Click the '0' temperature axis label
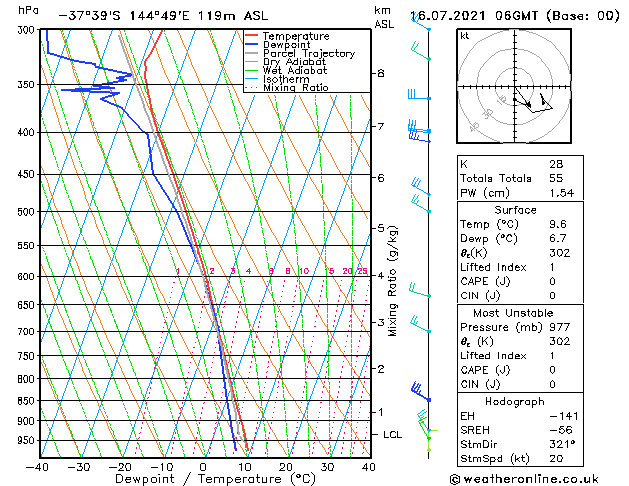Viewport: 629px width, 486px height. (203, 467)
